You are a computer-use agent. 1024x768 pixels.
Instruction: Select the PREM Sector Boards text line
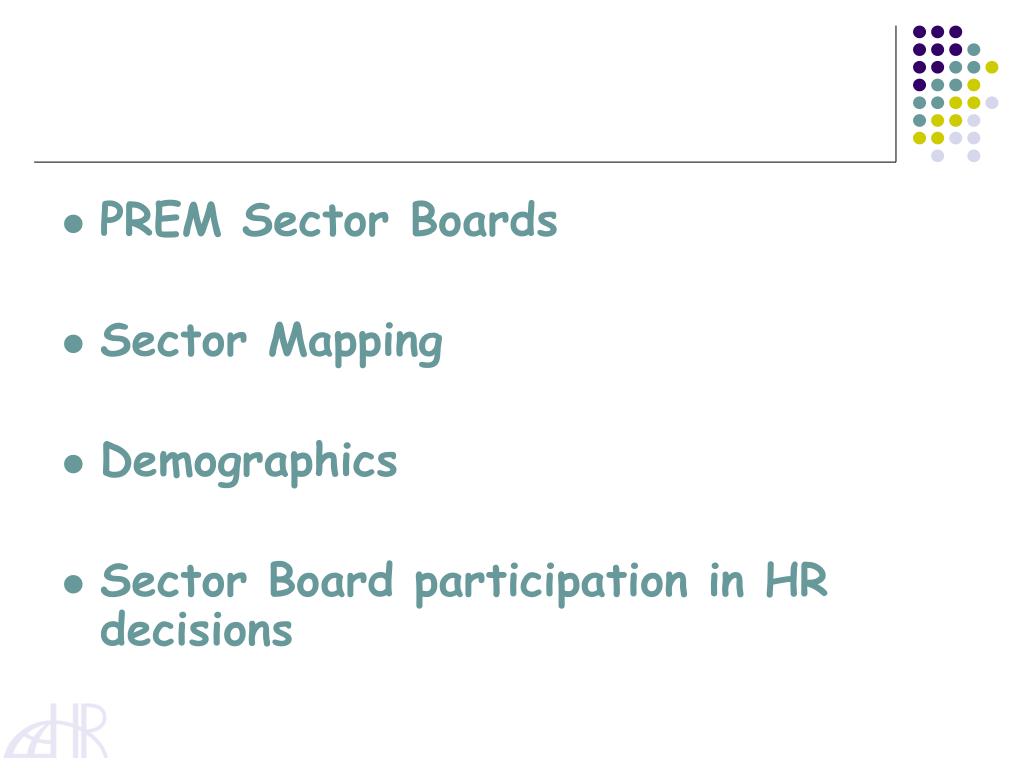(328, 219)
